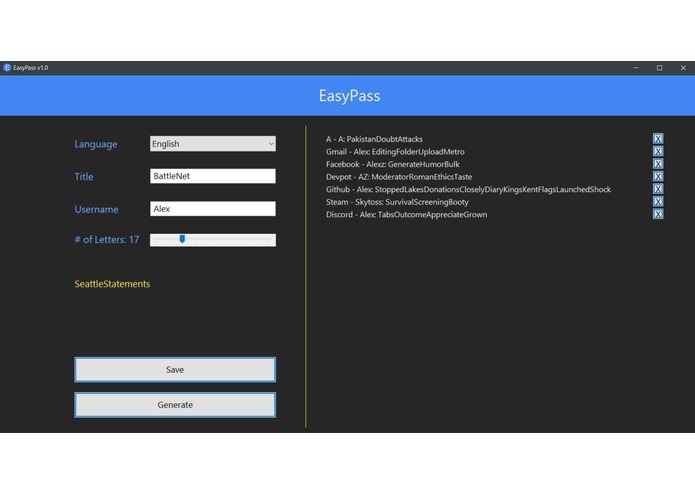Select the Devpot - AZ: ModeratorRomanEthicsTaste row
The image size is (695, 494).
point(399,177)
